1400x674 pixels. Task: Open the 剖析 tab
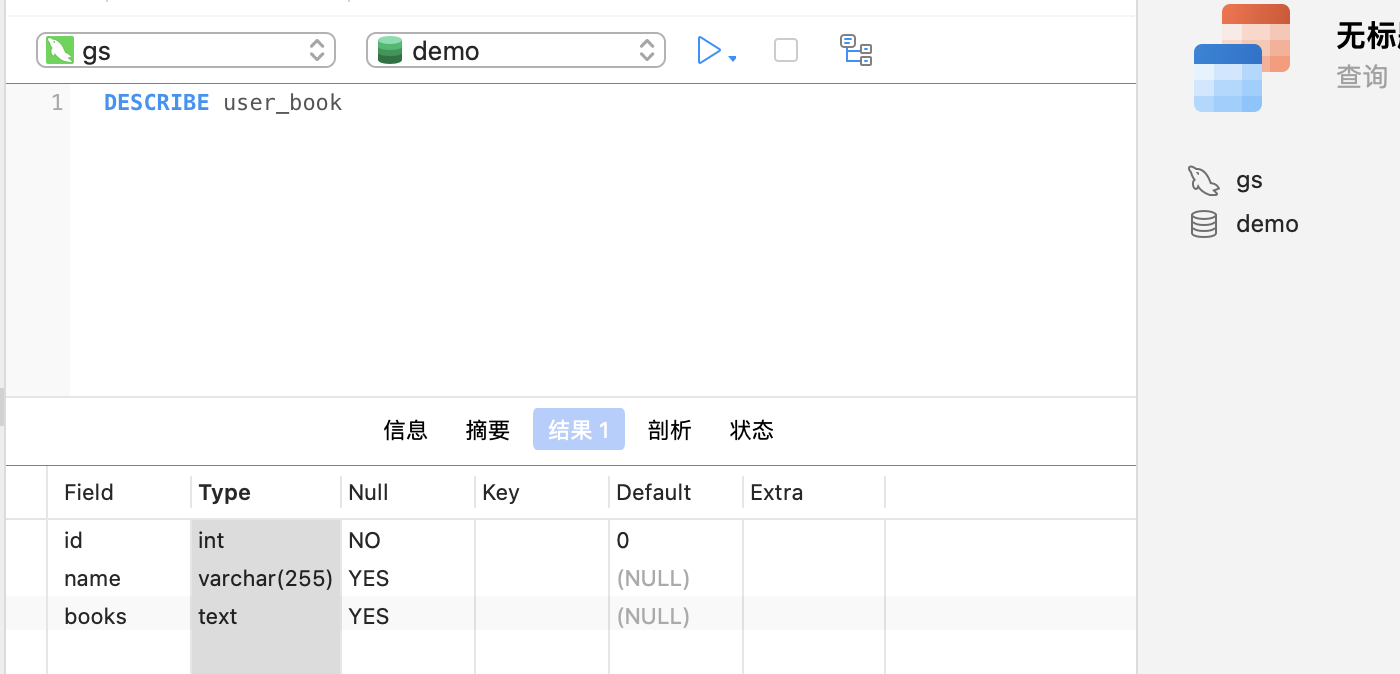point(670,430)
